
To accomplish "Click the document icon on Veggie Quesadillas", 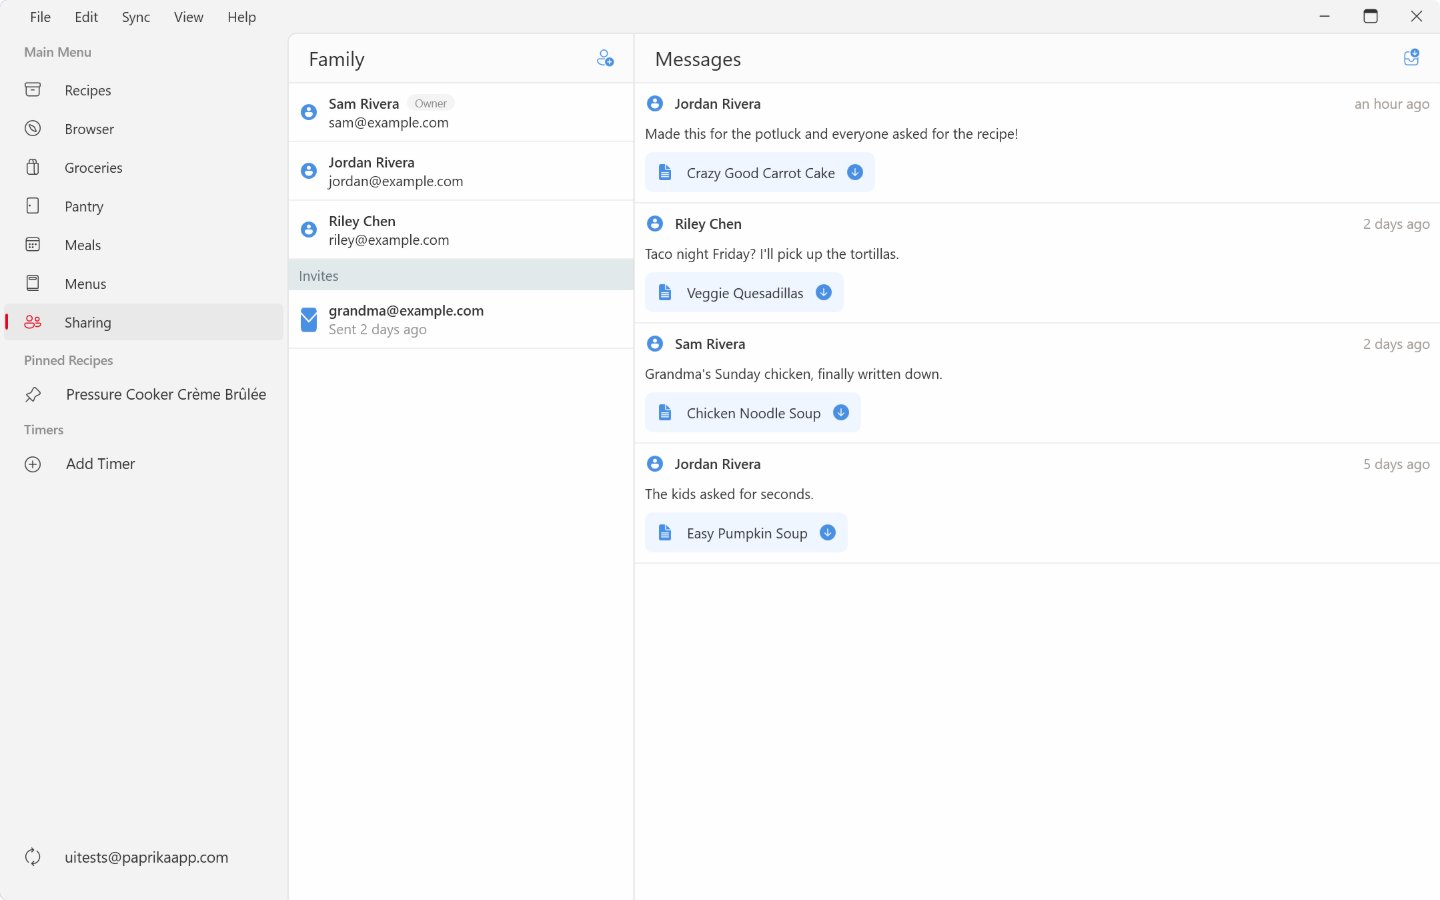I will coord(665,293).
